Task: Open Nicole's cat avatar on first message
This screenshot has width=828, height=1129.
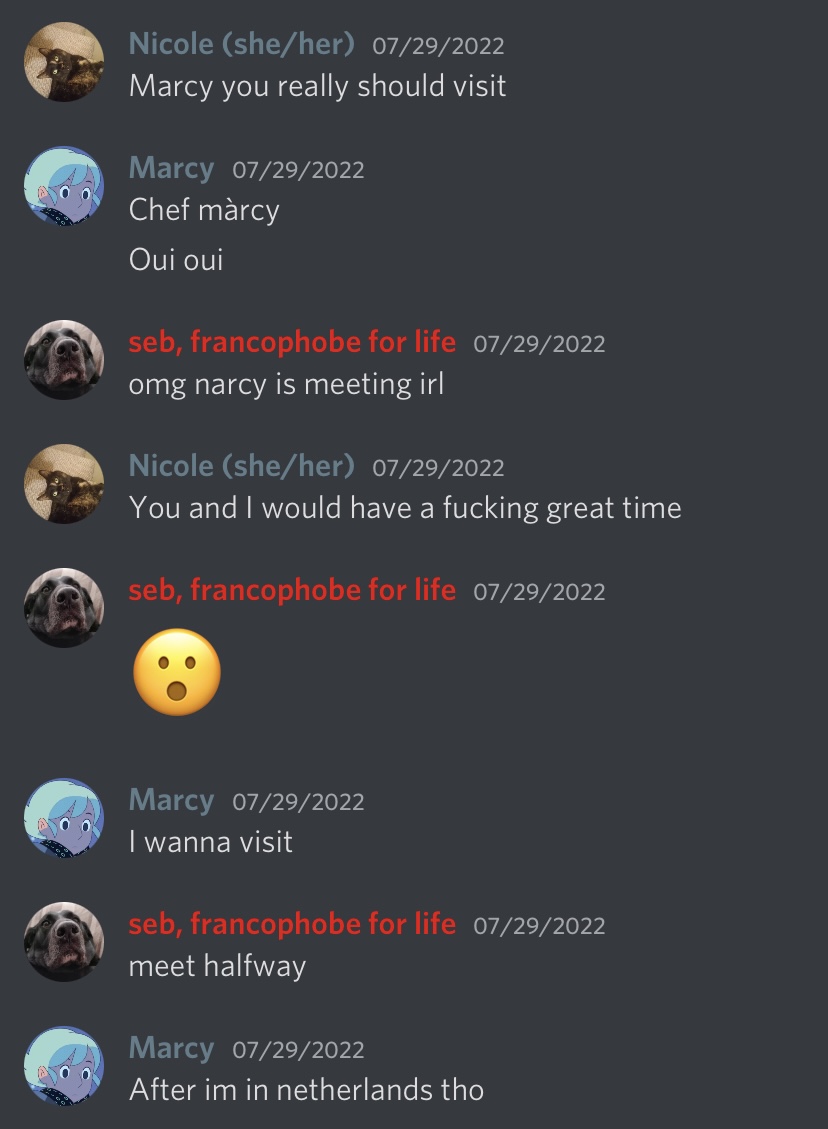Action: pos(64,62)
